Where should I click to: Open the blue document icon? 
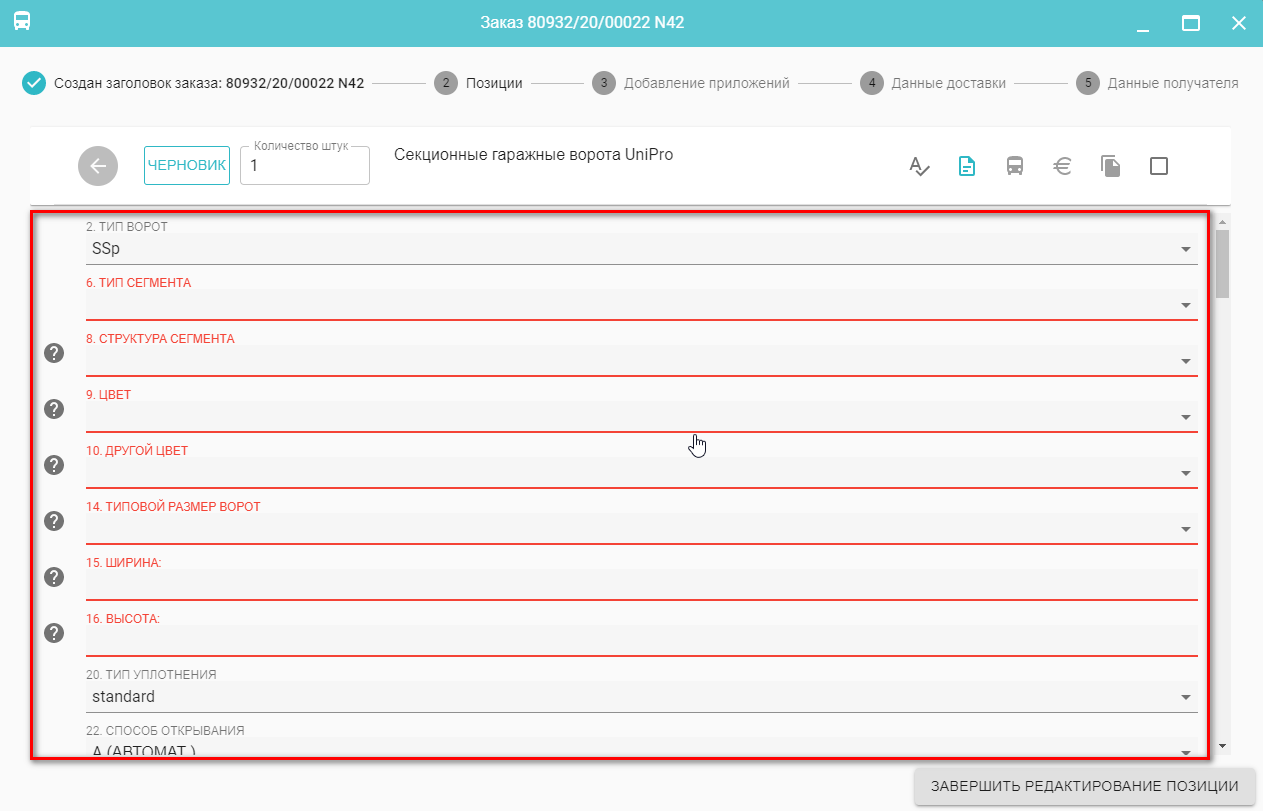point(967,166)
